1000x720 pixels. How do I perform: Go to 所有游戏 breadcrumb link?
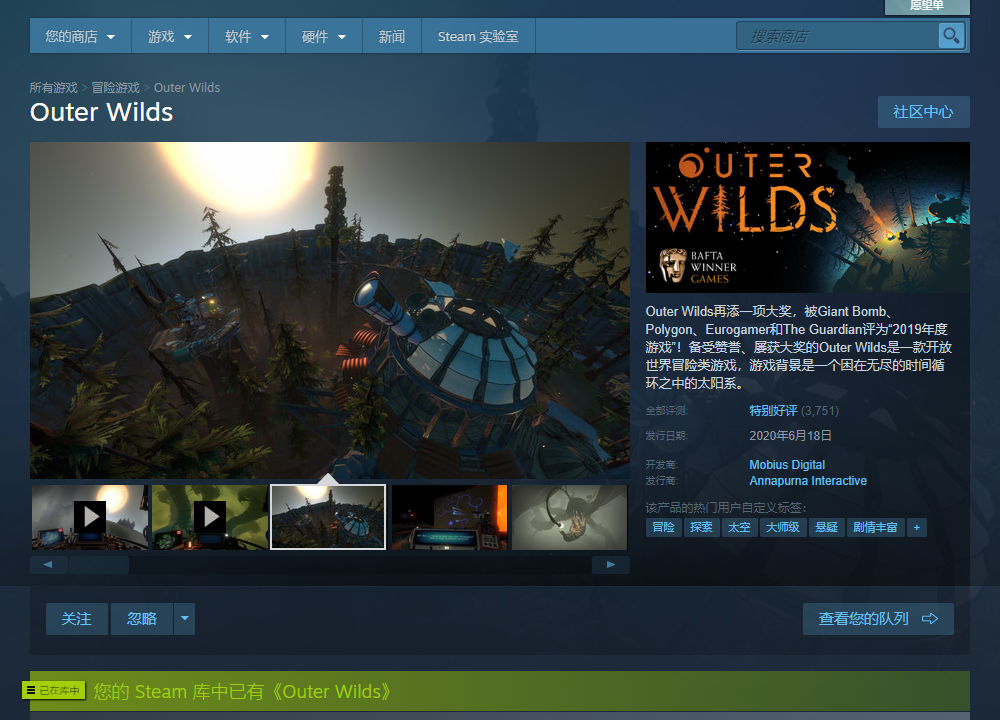pos(54,87)
